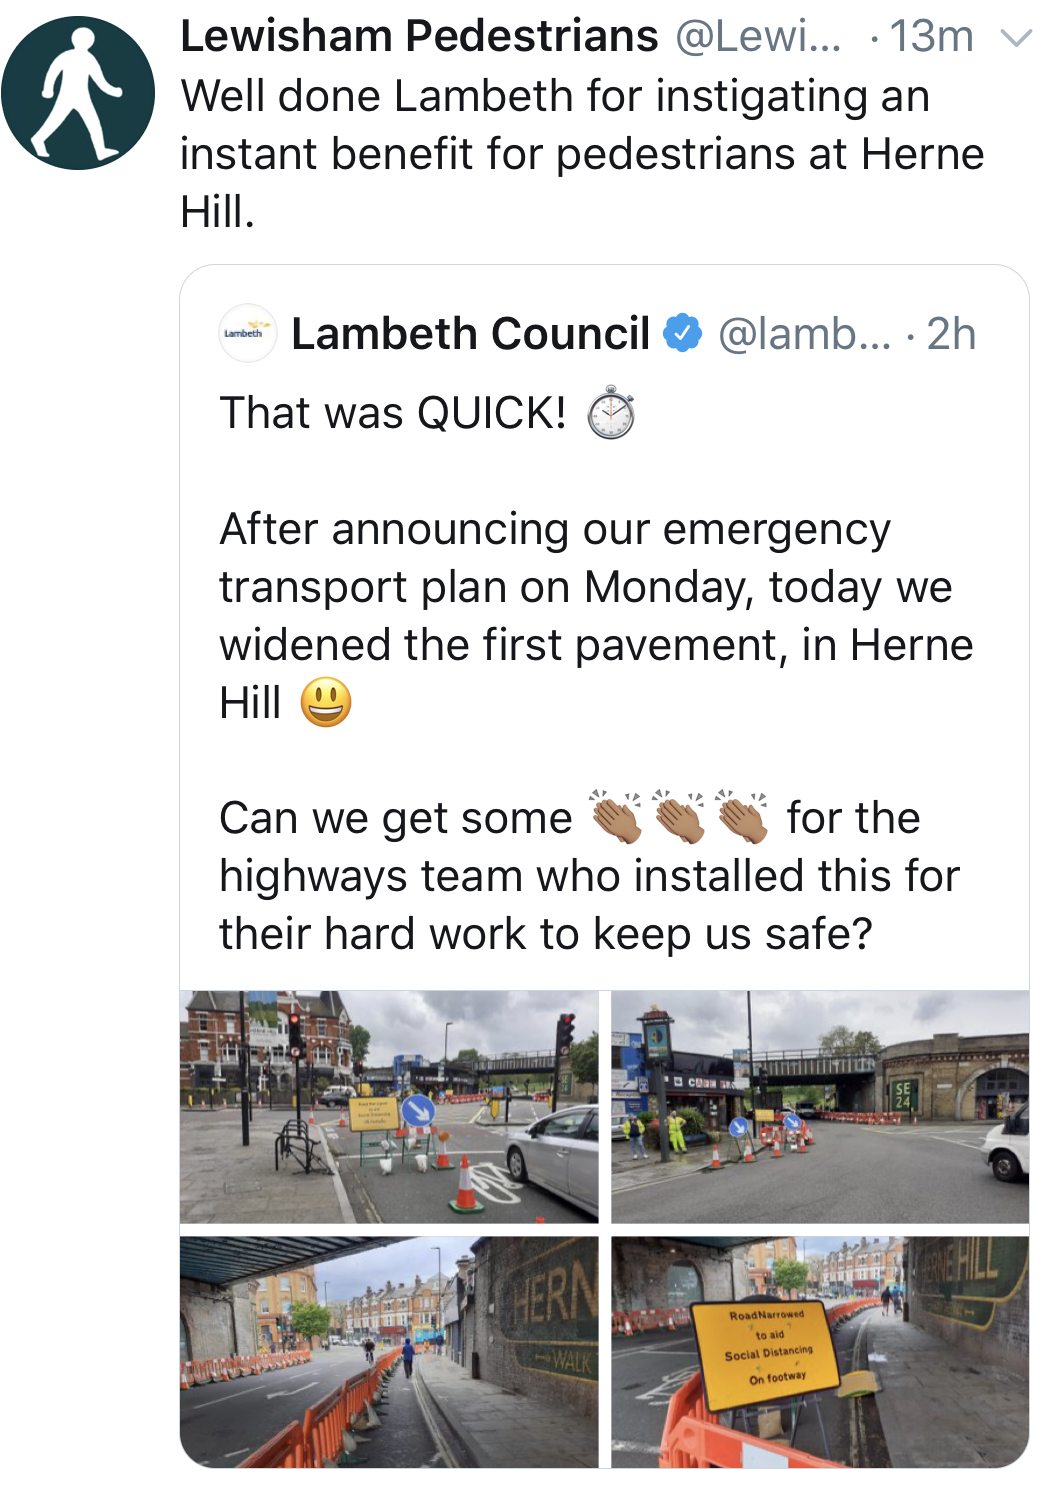Open photo of traffic lights and silver car
This screenshot has height=1490, width=1044.
389,1106
